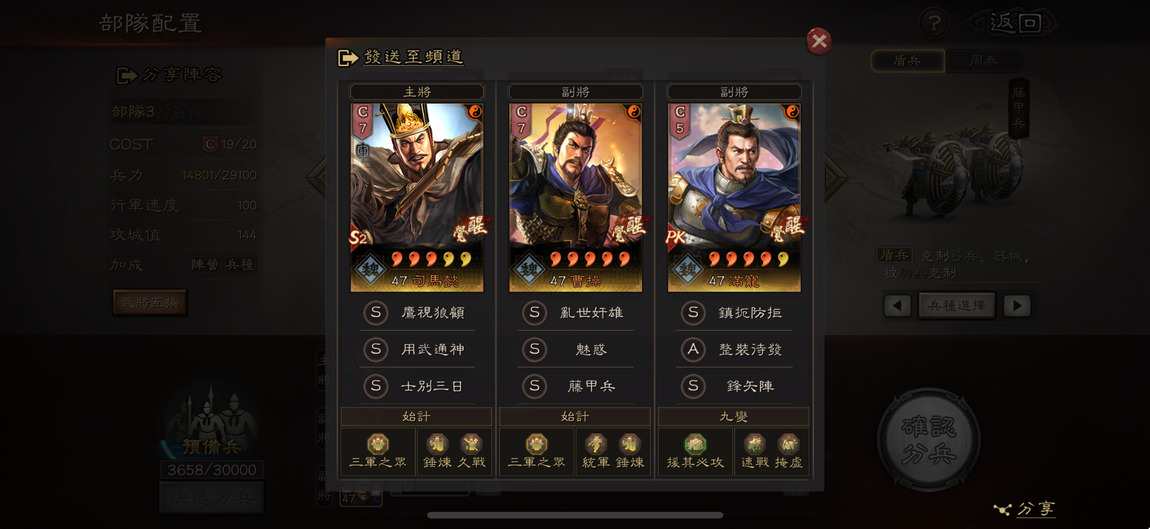Click the 三軍之眾 tactic icon under 司馬懿
Image resolution: width=1150 pixels, height=529 pixels.
pyautogui.click(x=378, y=444)
